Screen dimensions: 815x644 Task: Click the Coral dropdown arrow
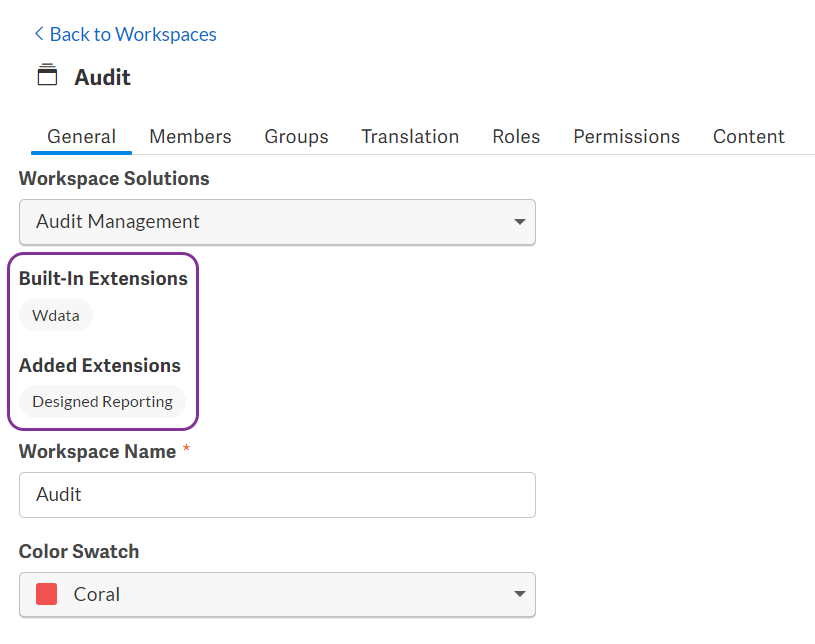519,594
